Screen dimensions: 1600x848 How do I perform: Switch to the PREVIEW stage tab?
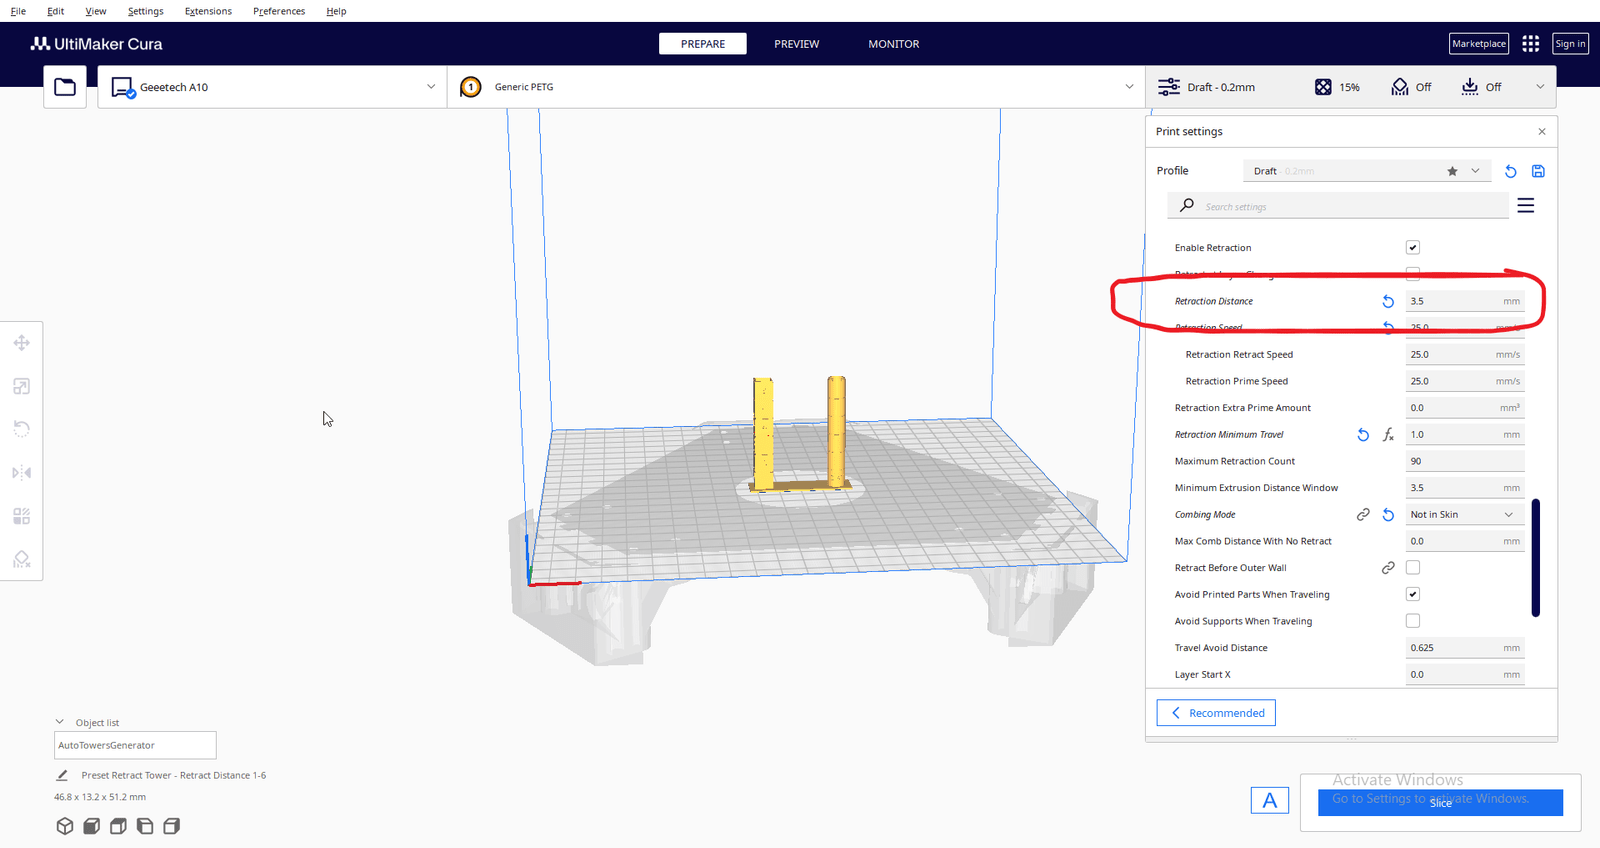click(x=796, y=44)
